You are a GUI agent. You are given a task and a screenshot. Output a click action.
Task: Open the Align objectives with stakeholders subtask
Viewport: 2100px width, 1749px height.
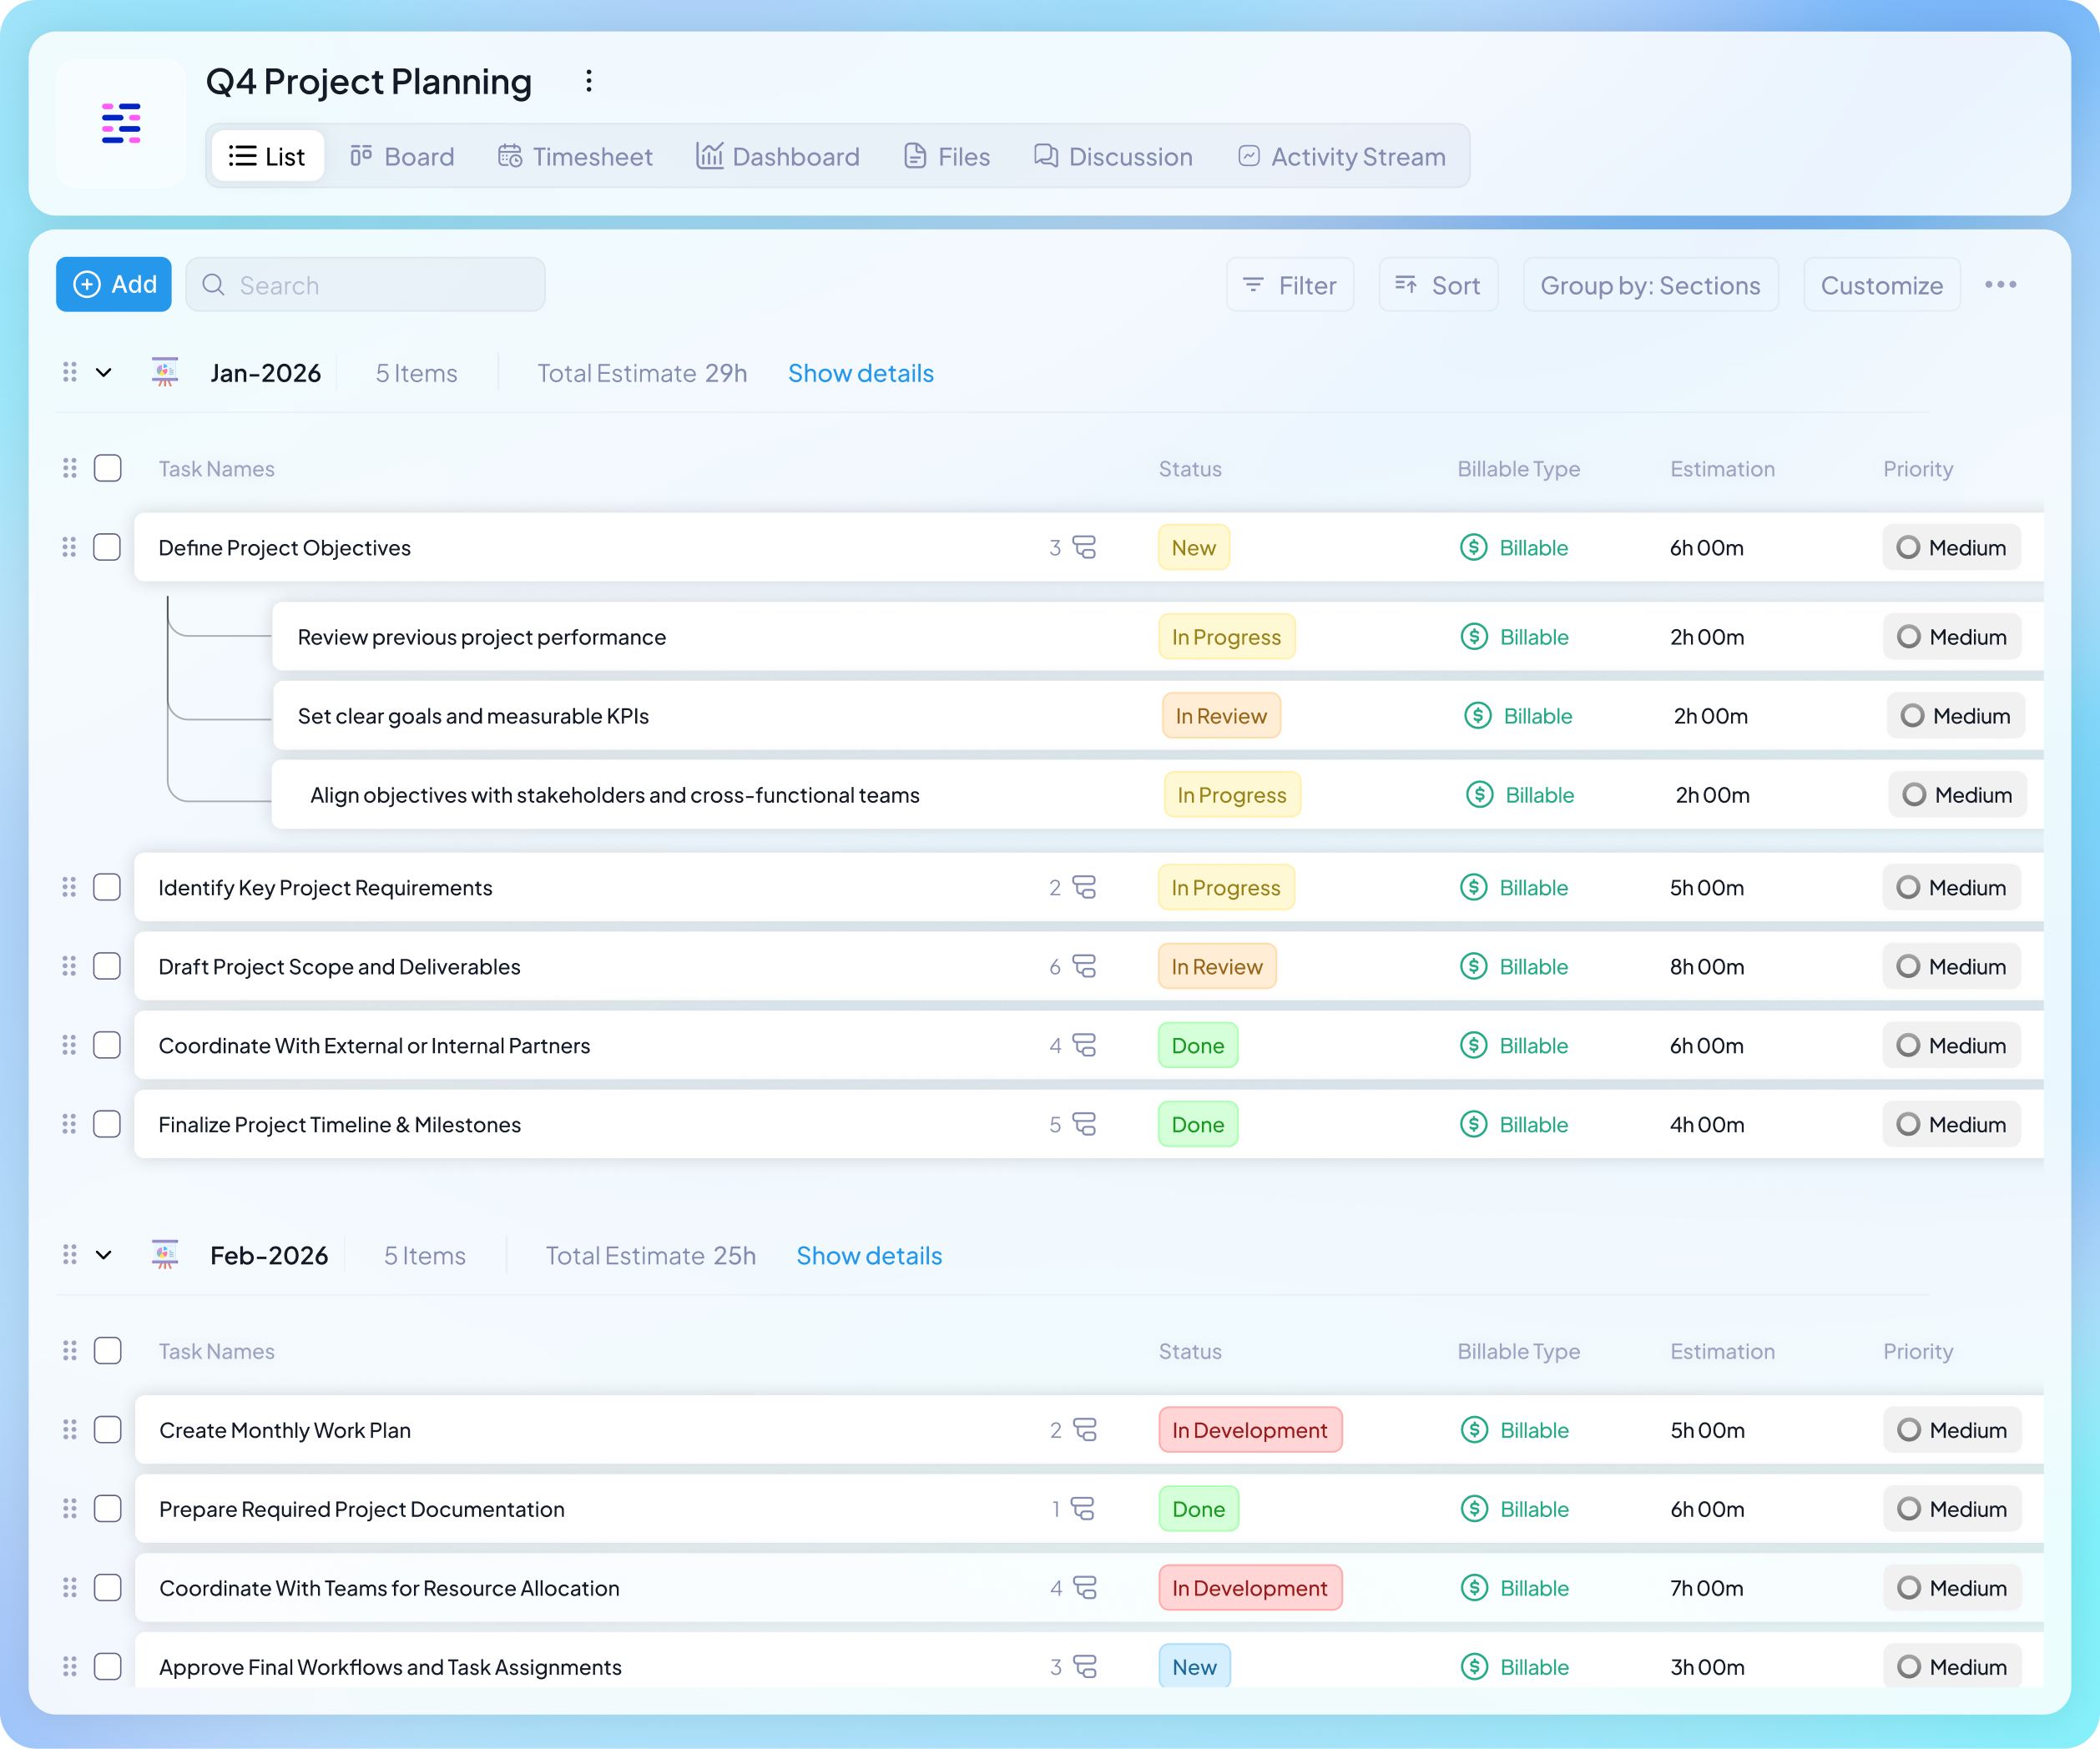(614, 795)
